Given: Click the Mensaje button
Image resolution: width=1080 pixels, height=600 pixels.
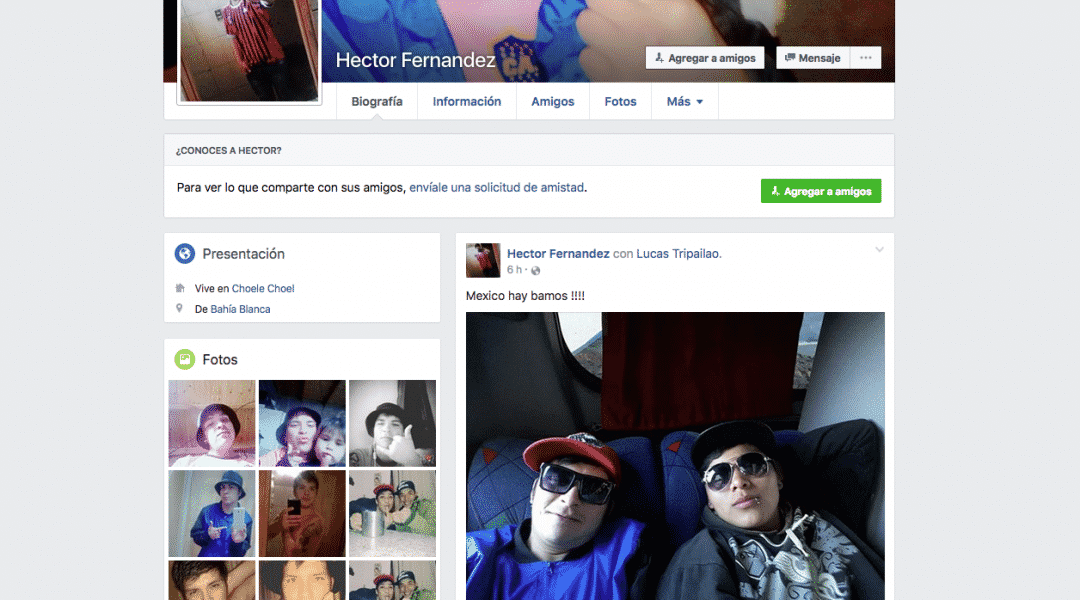Looking at the screenshot, I should (x=813, y=58).
